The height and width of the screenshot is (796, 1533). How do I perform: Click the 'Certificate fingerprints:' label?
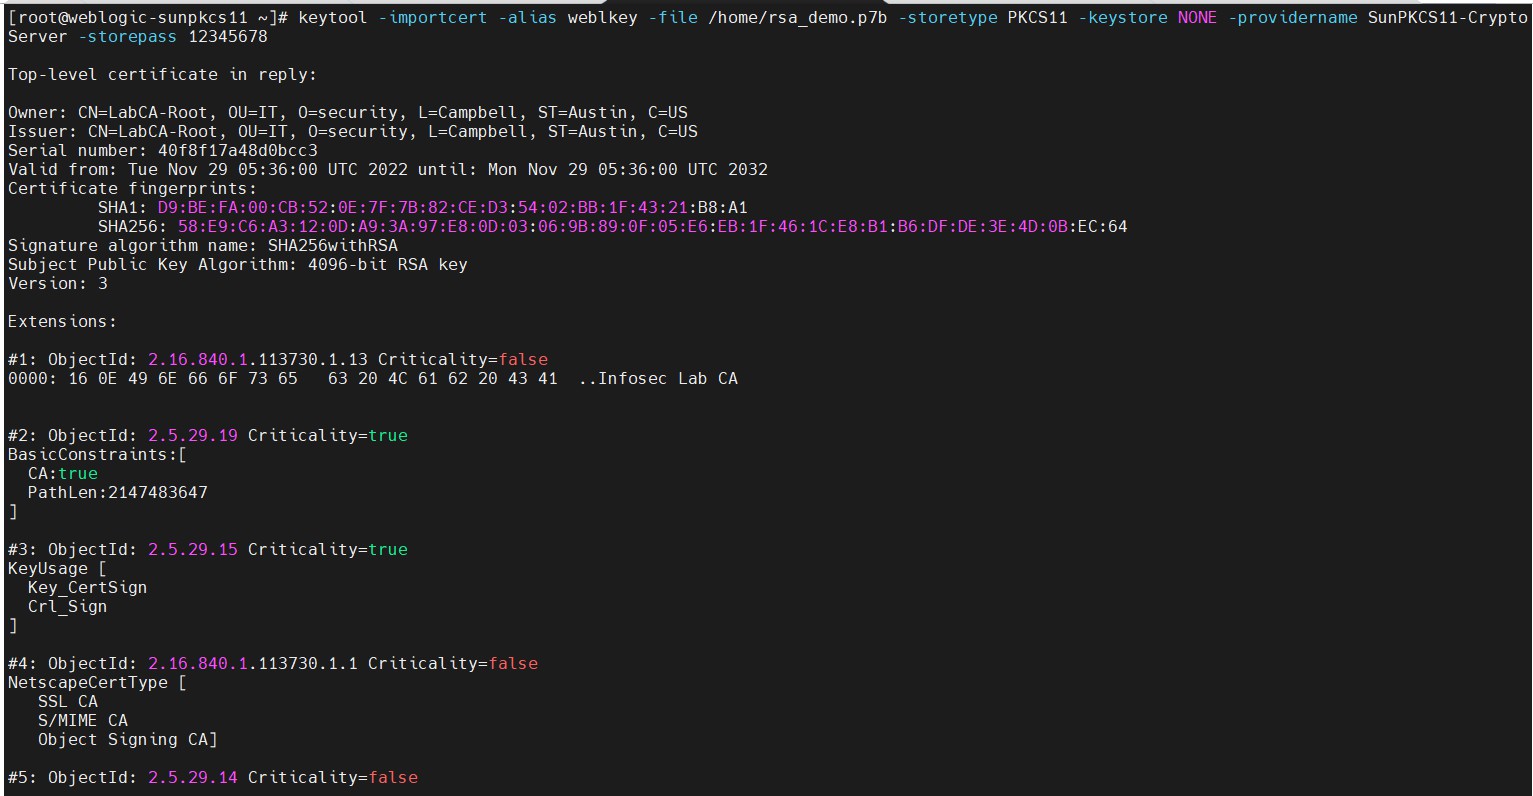pyautogui.click(x=133, y=189)
